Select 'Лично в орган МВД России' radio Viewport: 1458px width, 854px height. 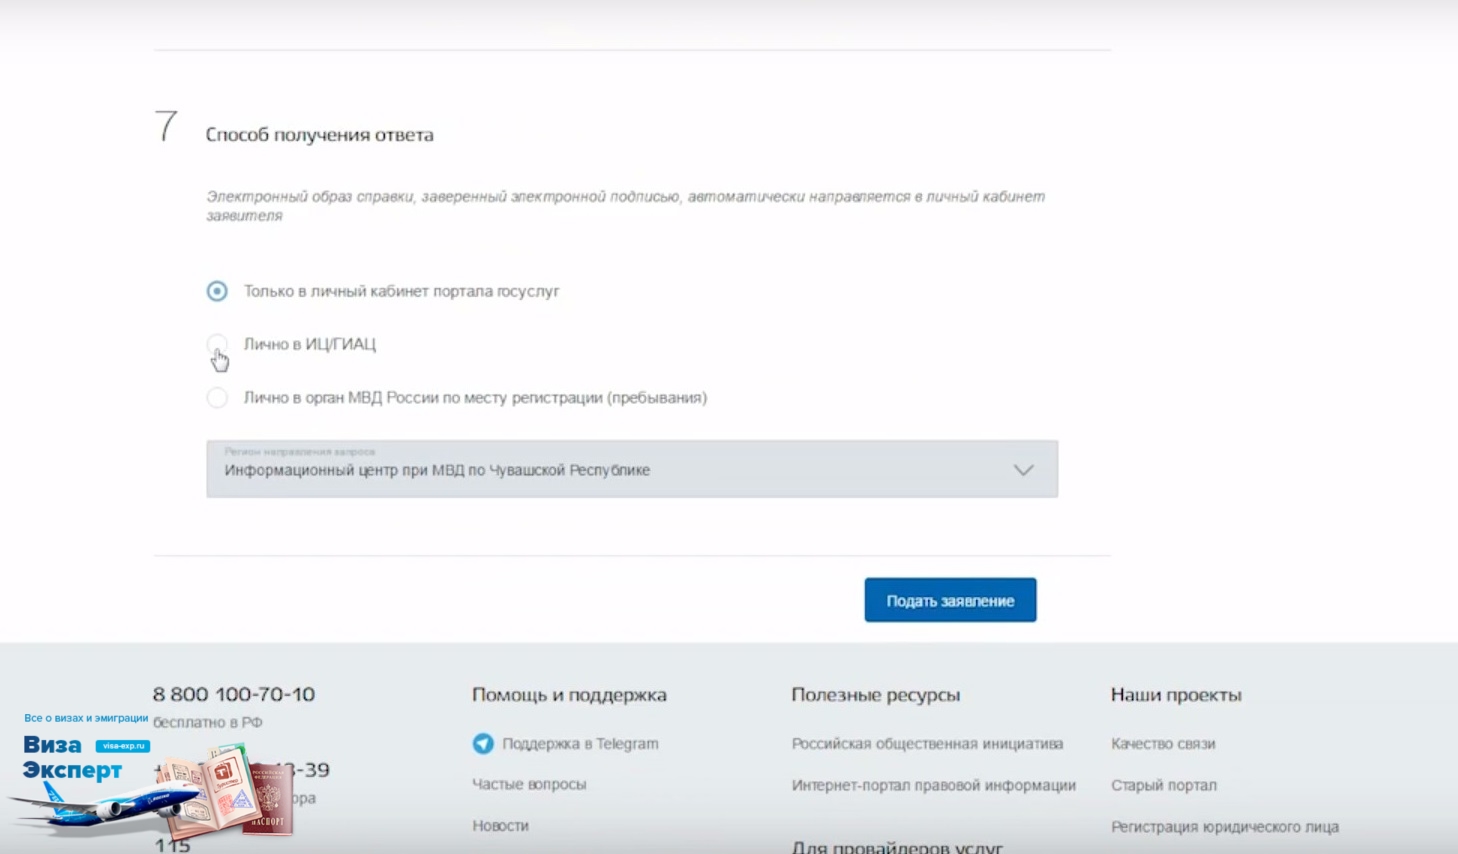coord(217,397)
